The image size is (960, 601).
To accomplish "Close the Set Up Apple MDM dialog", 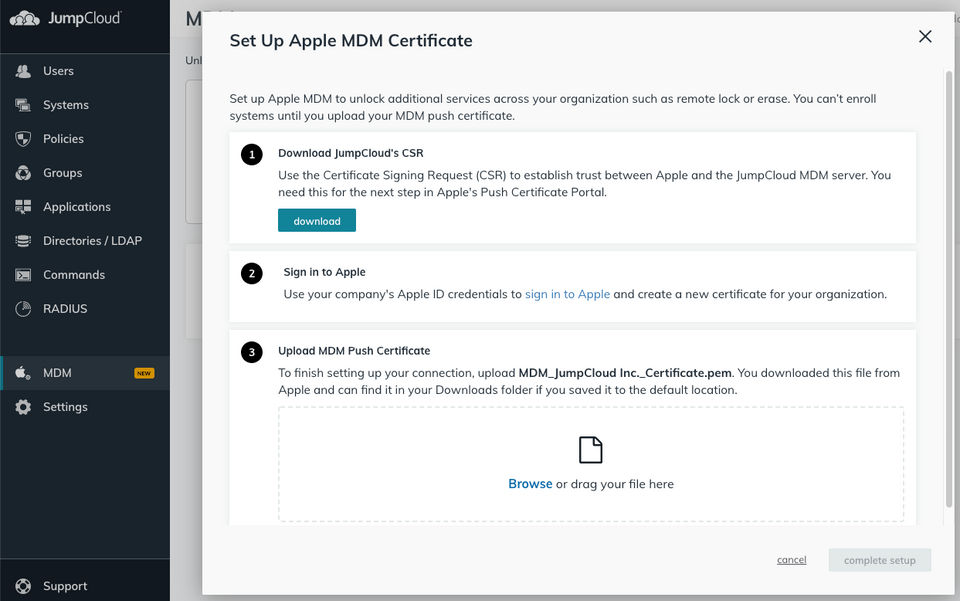I will [925, 37].
